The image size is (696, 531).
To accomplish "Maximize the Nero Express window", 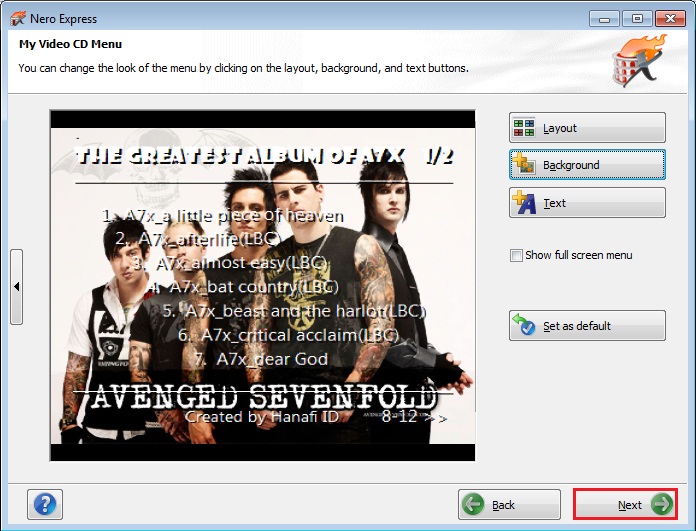I will point(637,19).
